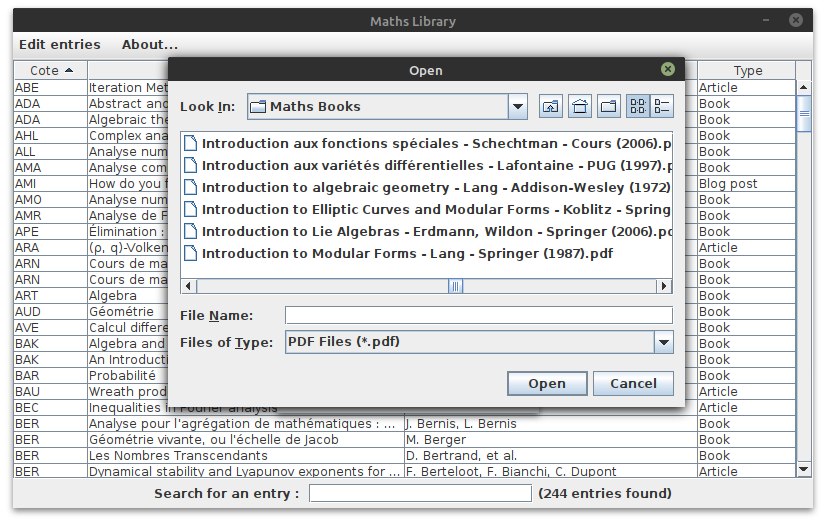
Task: Open the Files of Type dropdown
Action: [x=663, y=343]
